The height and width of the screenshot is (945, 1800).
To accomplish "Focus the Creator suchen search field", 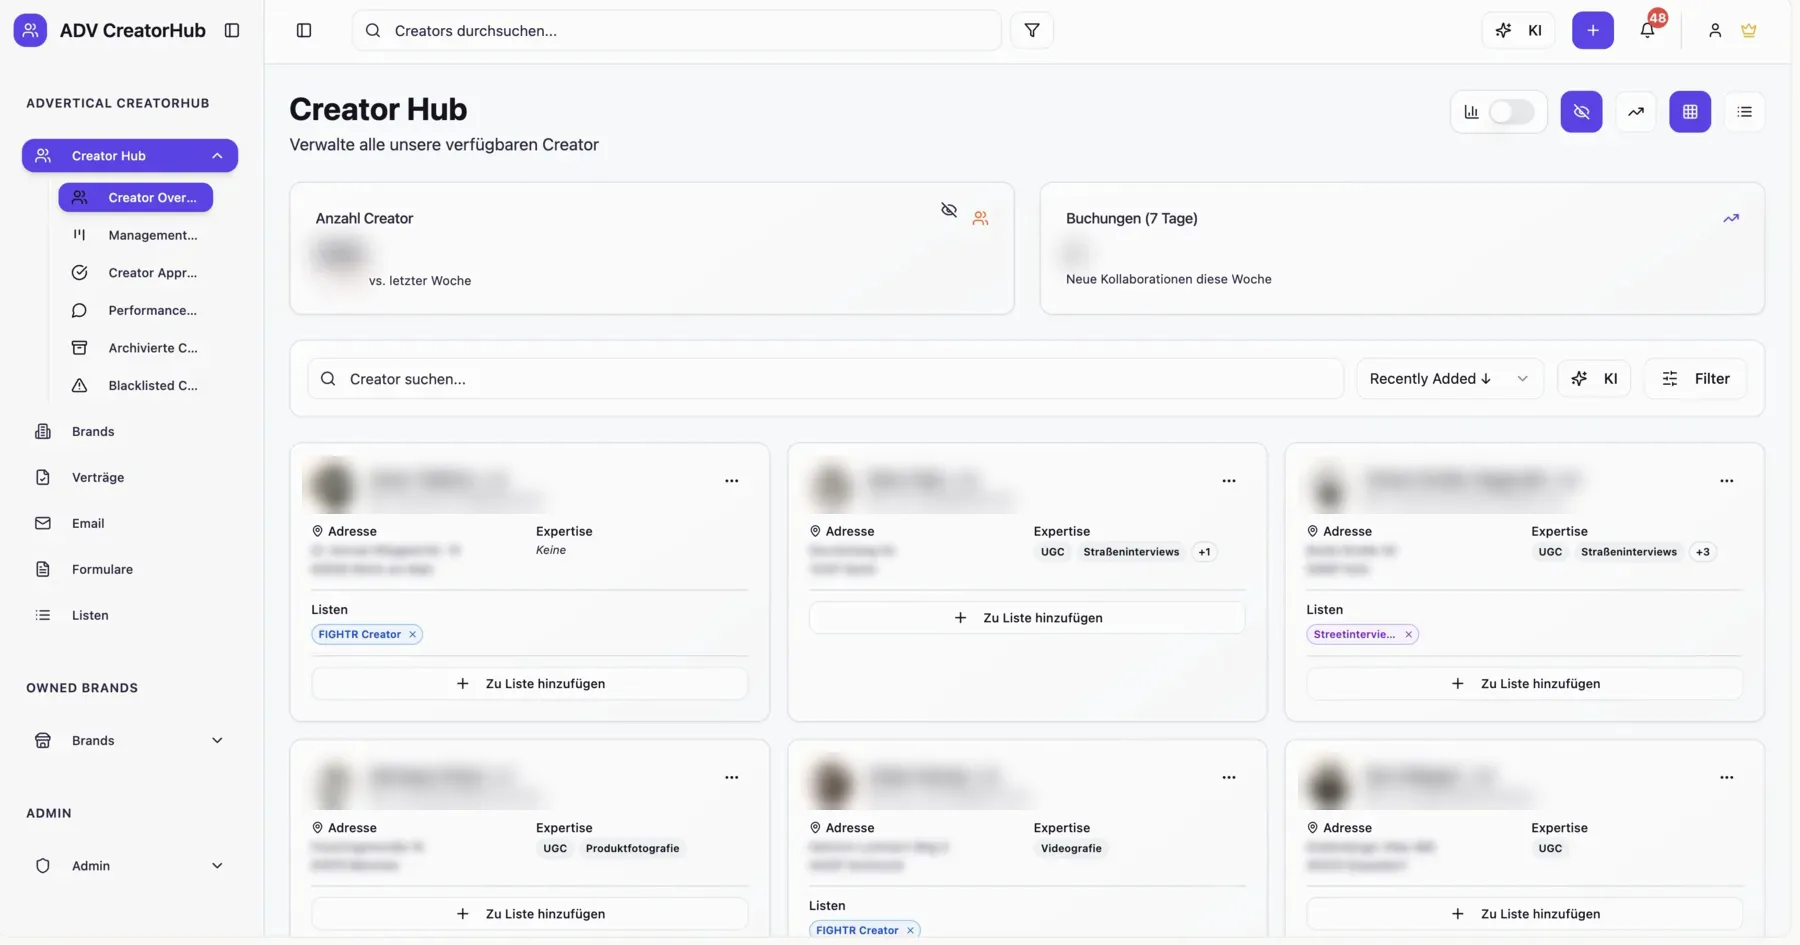I will [x=825, y=379].
